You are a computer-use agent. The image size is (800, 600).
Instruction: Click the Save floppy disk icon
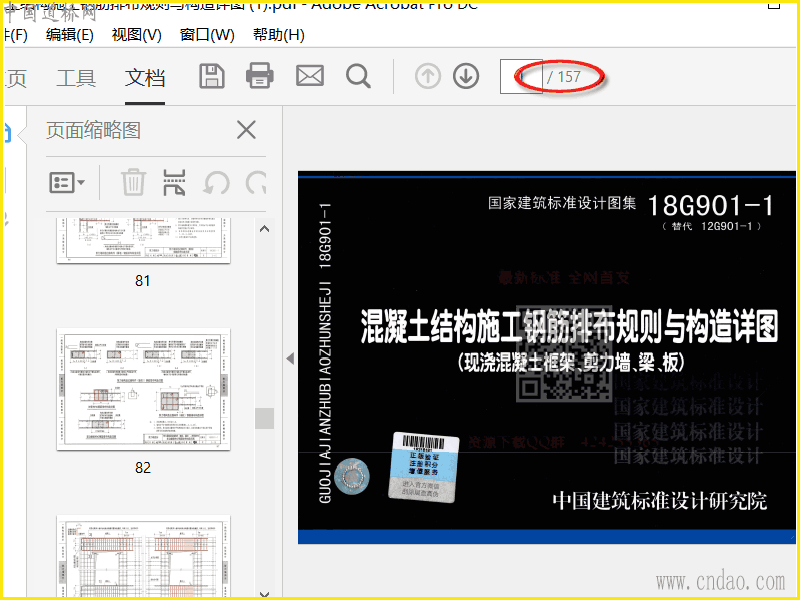[x=212, y=77]
